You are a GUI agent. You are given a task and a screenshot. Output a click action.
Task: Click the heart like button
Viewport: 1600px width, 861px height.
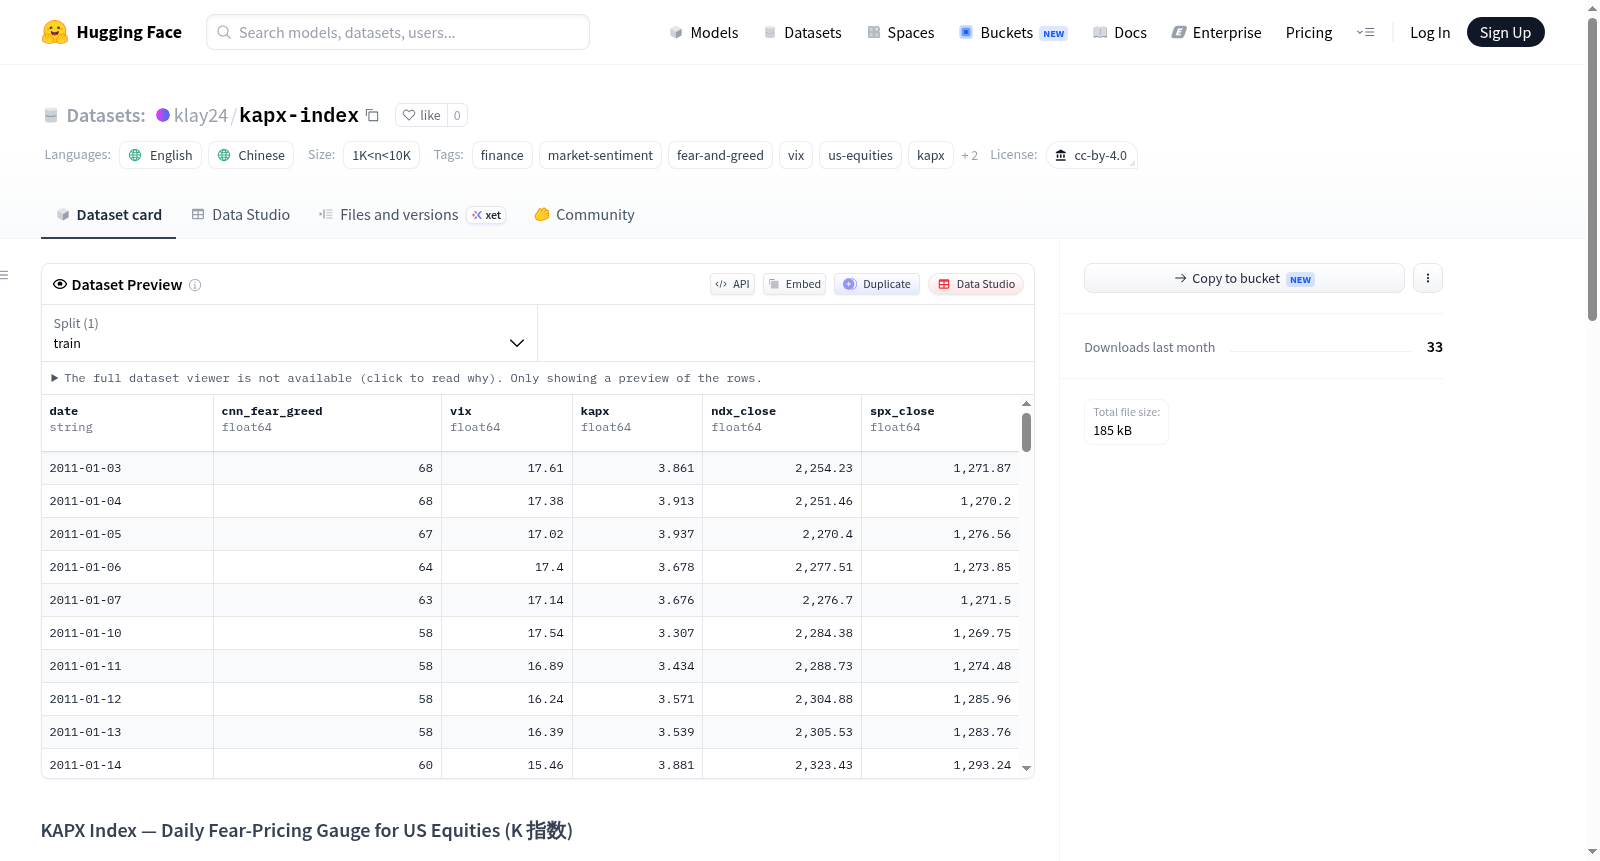click(x=421, y=115)
